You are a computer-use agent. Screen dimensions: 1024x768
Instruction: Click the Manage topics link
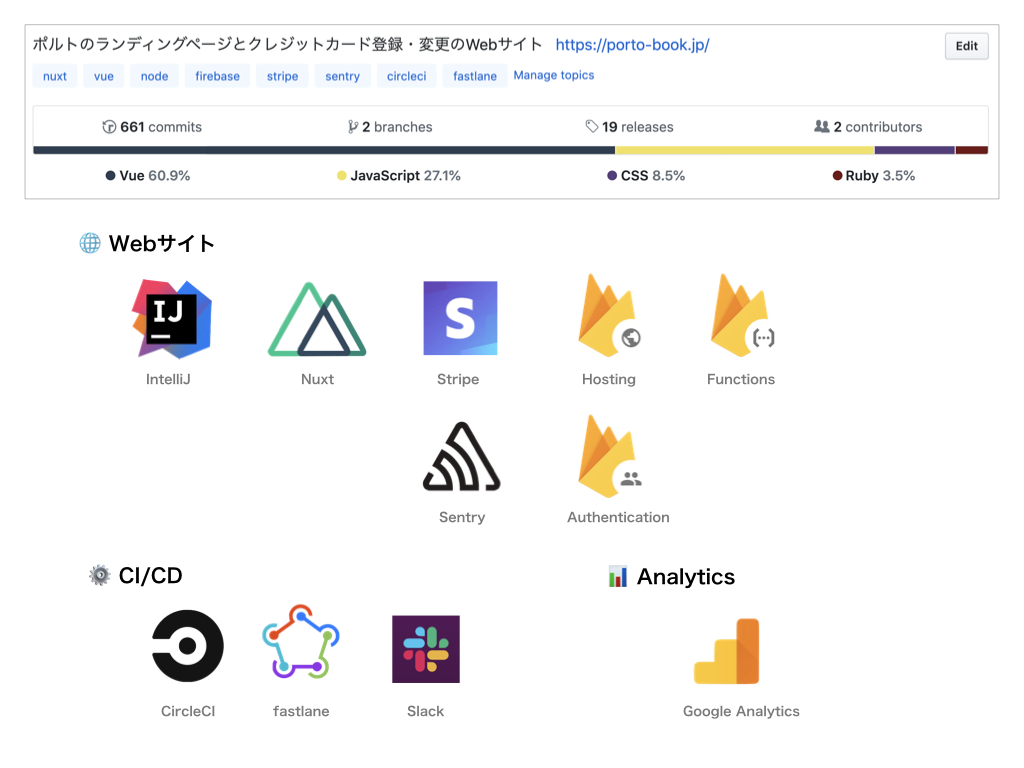point(554,75)
